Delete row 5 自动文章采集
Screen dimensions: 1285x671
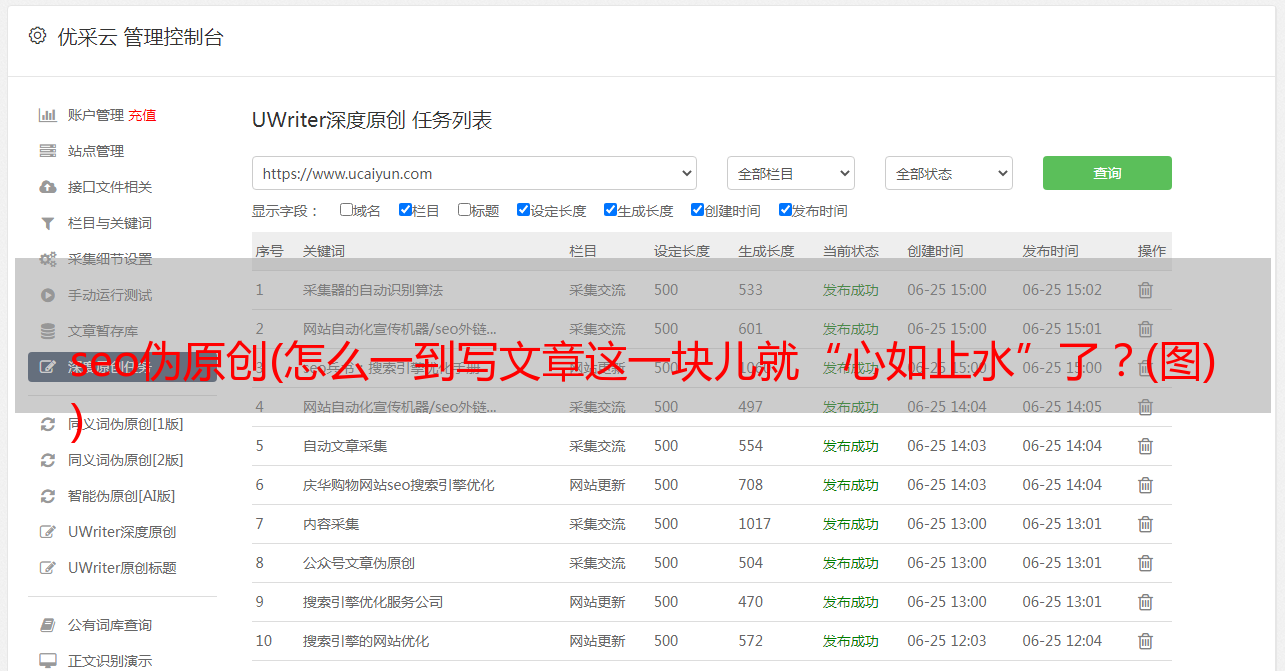1146,446
